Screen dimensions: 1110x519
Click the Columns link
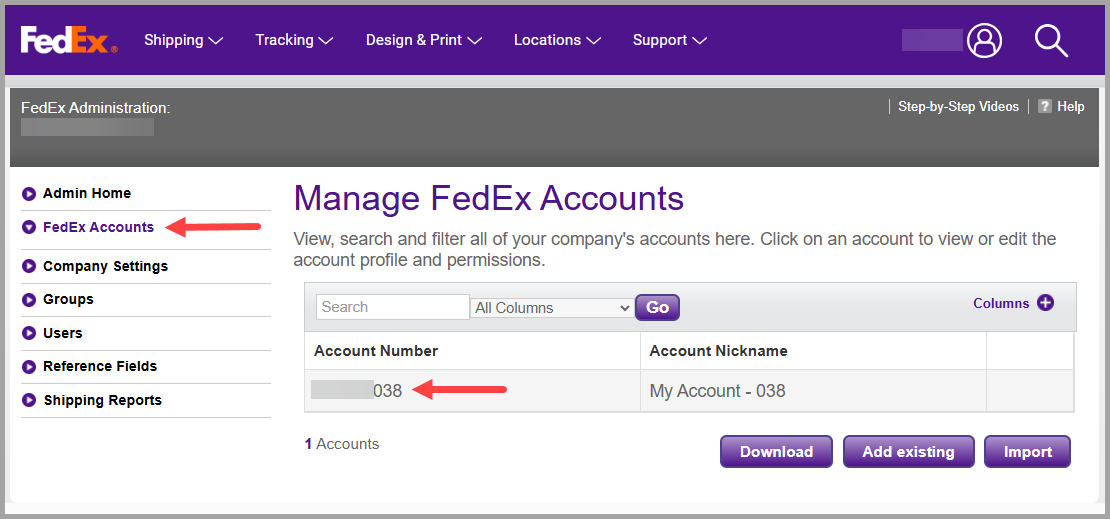point(1001,303)
